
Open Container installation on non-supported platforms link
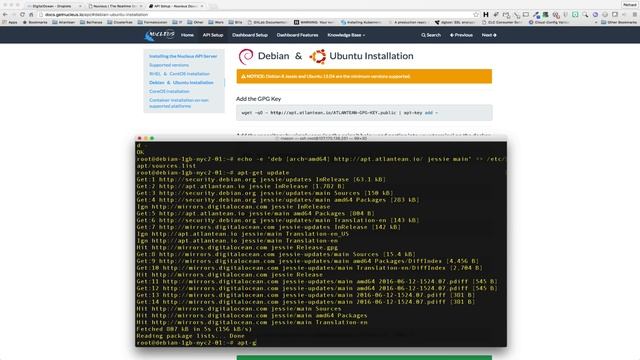(x=179, y=103)
